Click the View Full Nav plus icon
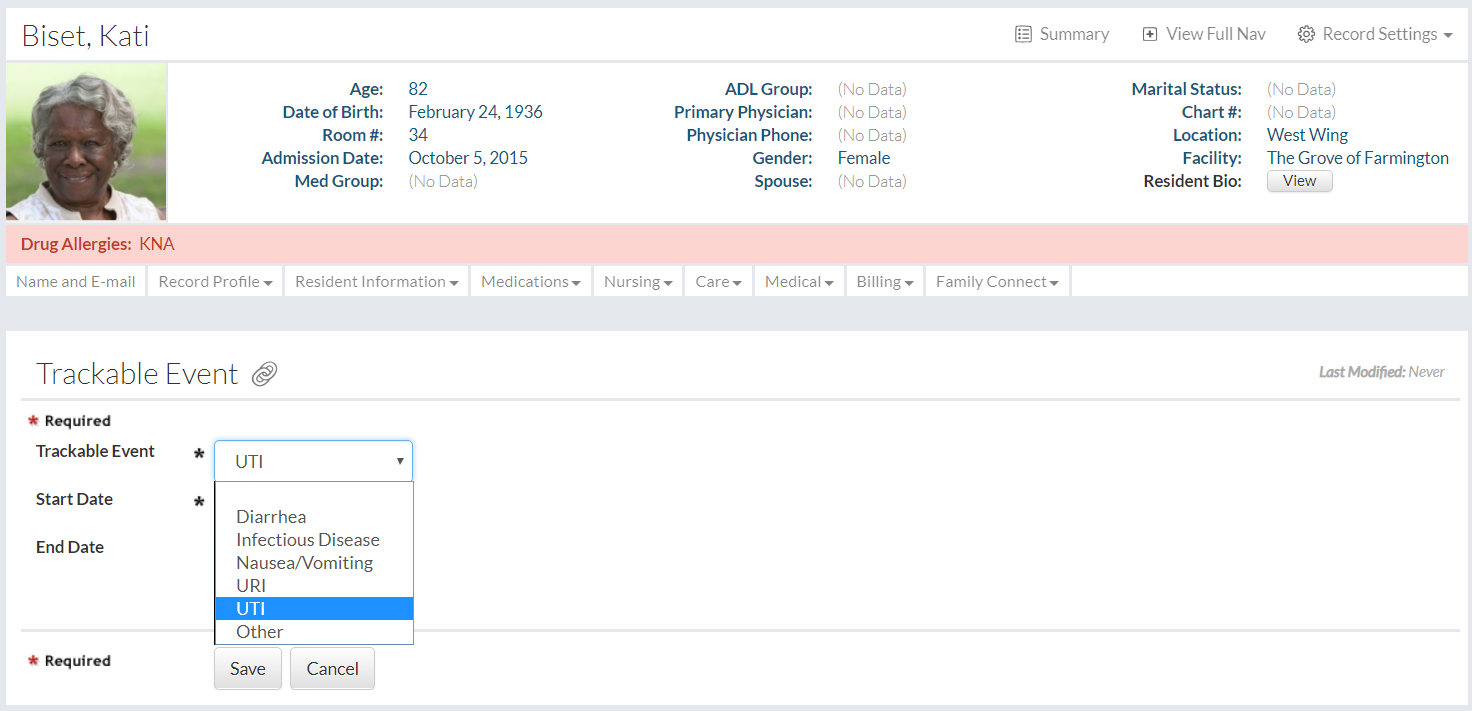 coord(1150,34)
